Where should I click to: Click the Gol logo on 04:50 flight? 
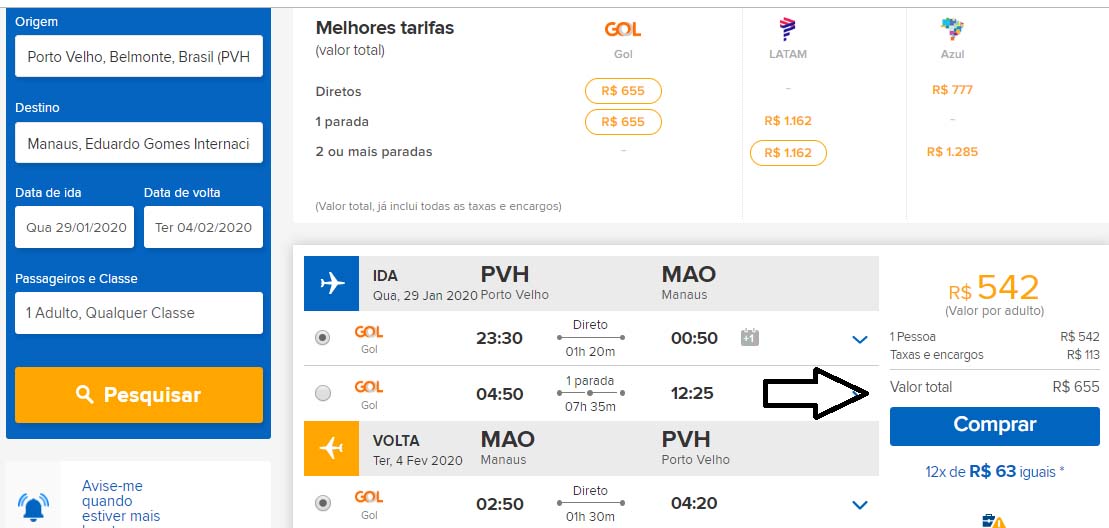pyautogui.click(x=369, y=388)
